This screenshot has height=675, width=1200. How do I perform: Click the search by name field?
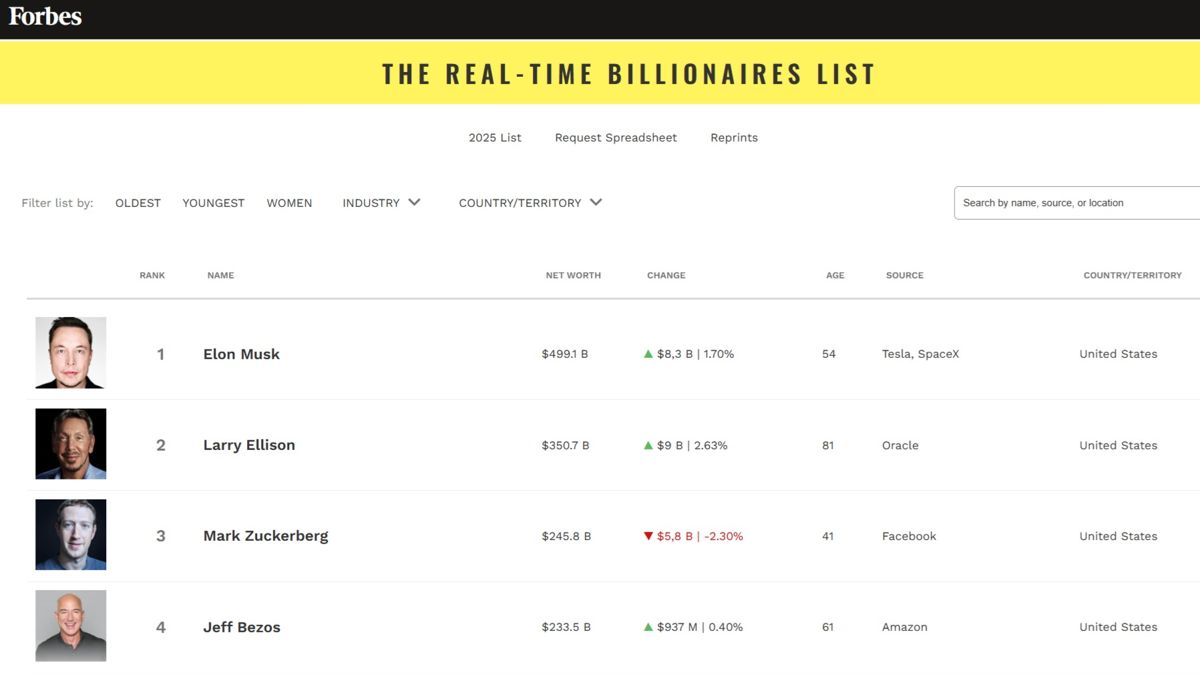[x=1075, y=203]
